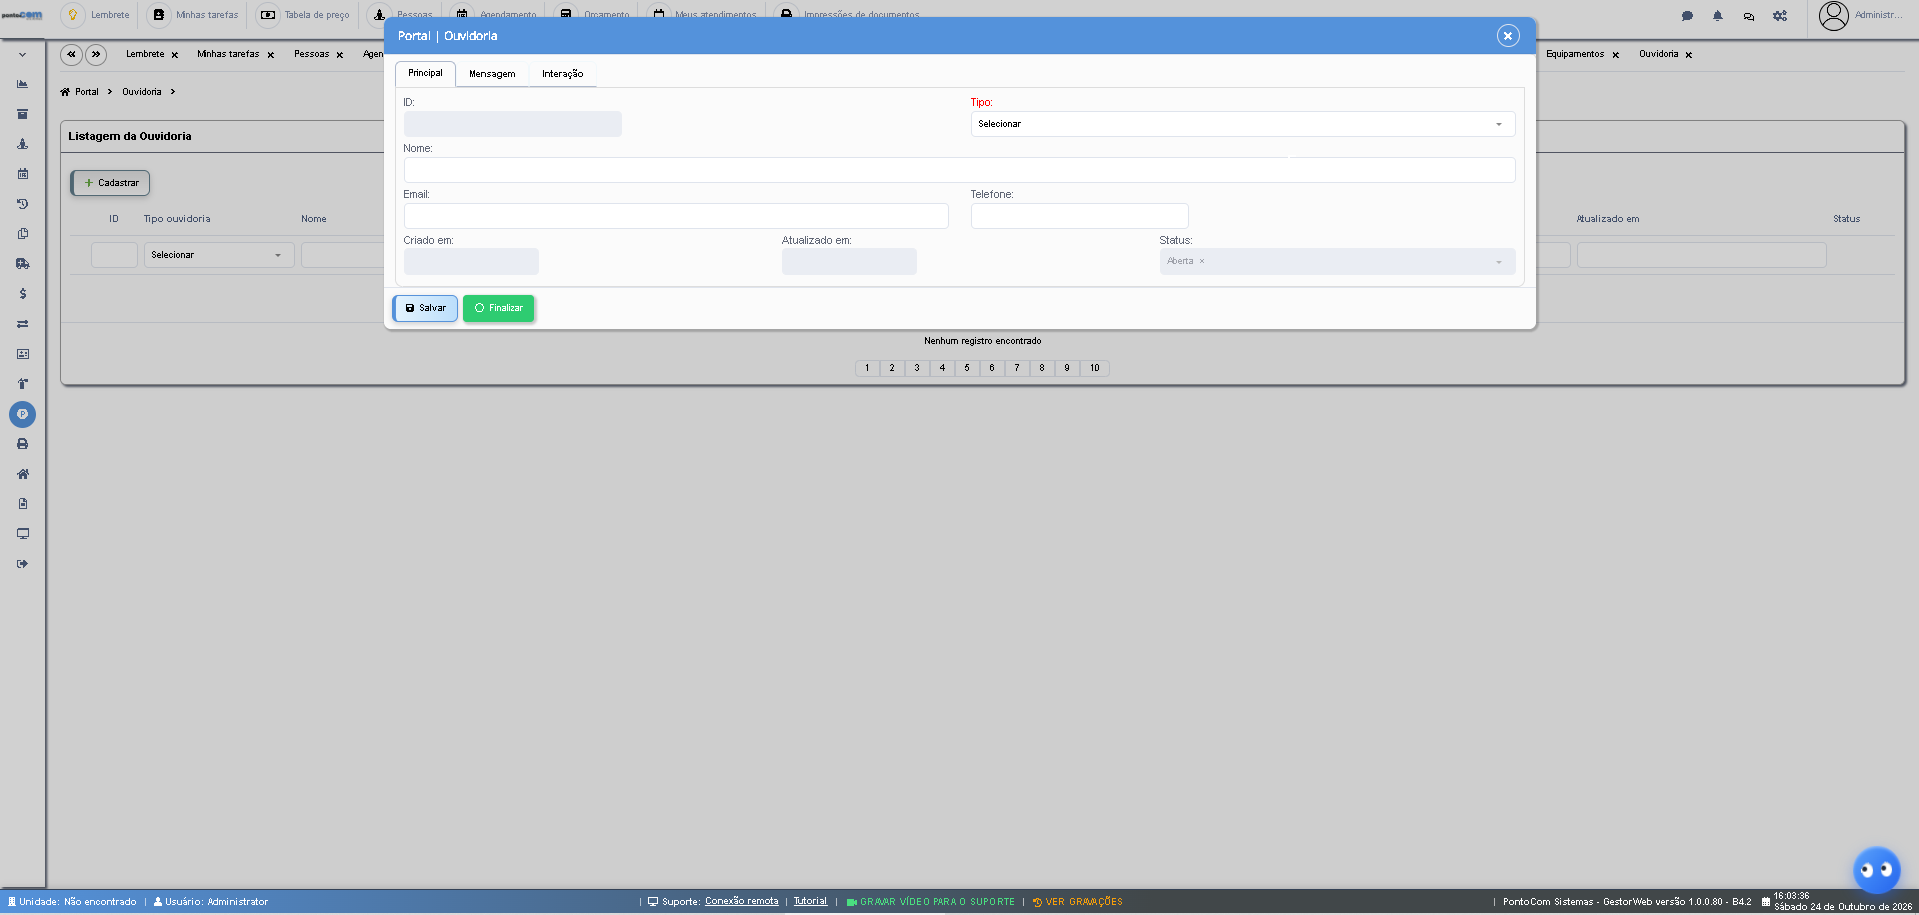1919x915 pixels.
Task: Click the monitor icon in sidebar
Action: (23, 534)
